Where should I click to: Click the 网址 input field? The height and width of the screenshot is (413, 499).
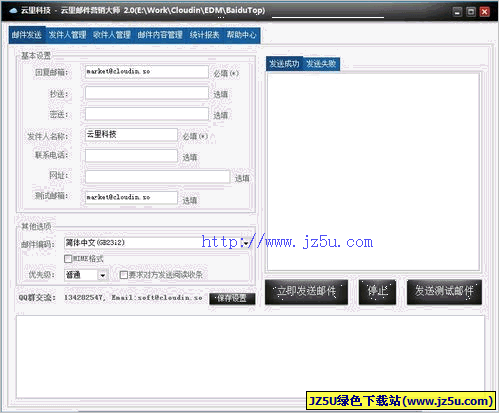157,176
